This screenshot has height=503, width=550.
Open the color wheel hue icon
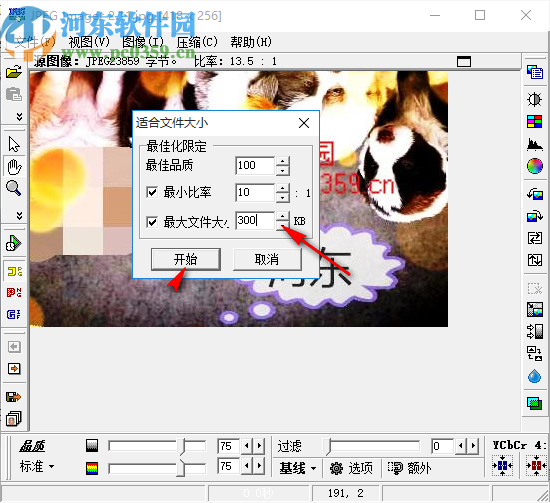pyautogui.click(x=535, y=166)
